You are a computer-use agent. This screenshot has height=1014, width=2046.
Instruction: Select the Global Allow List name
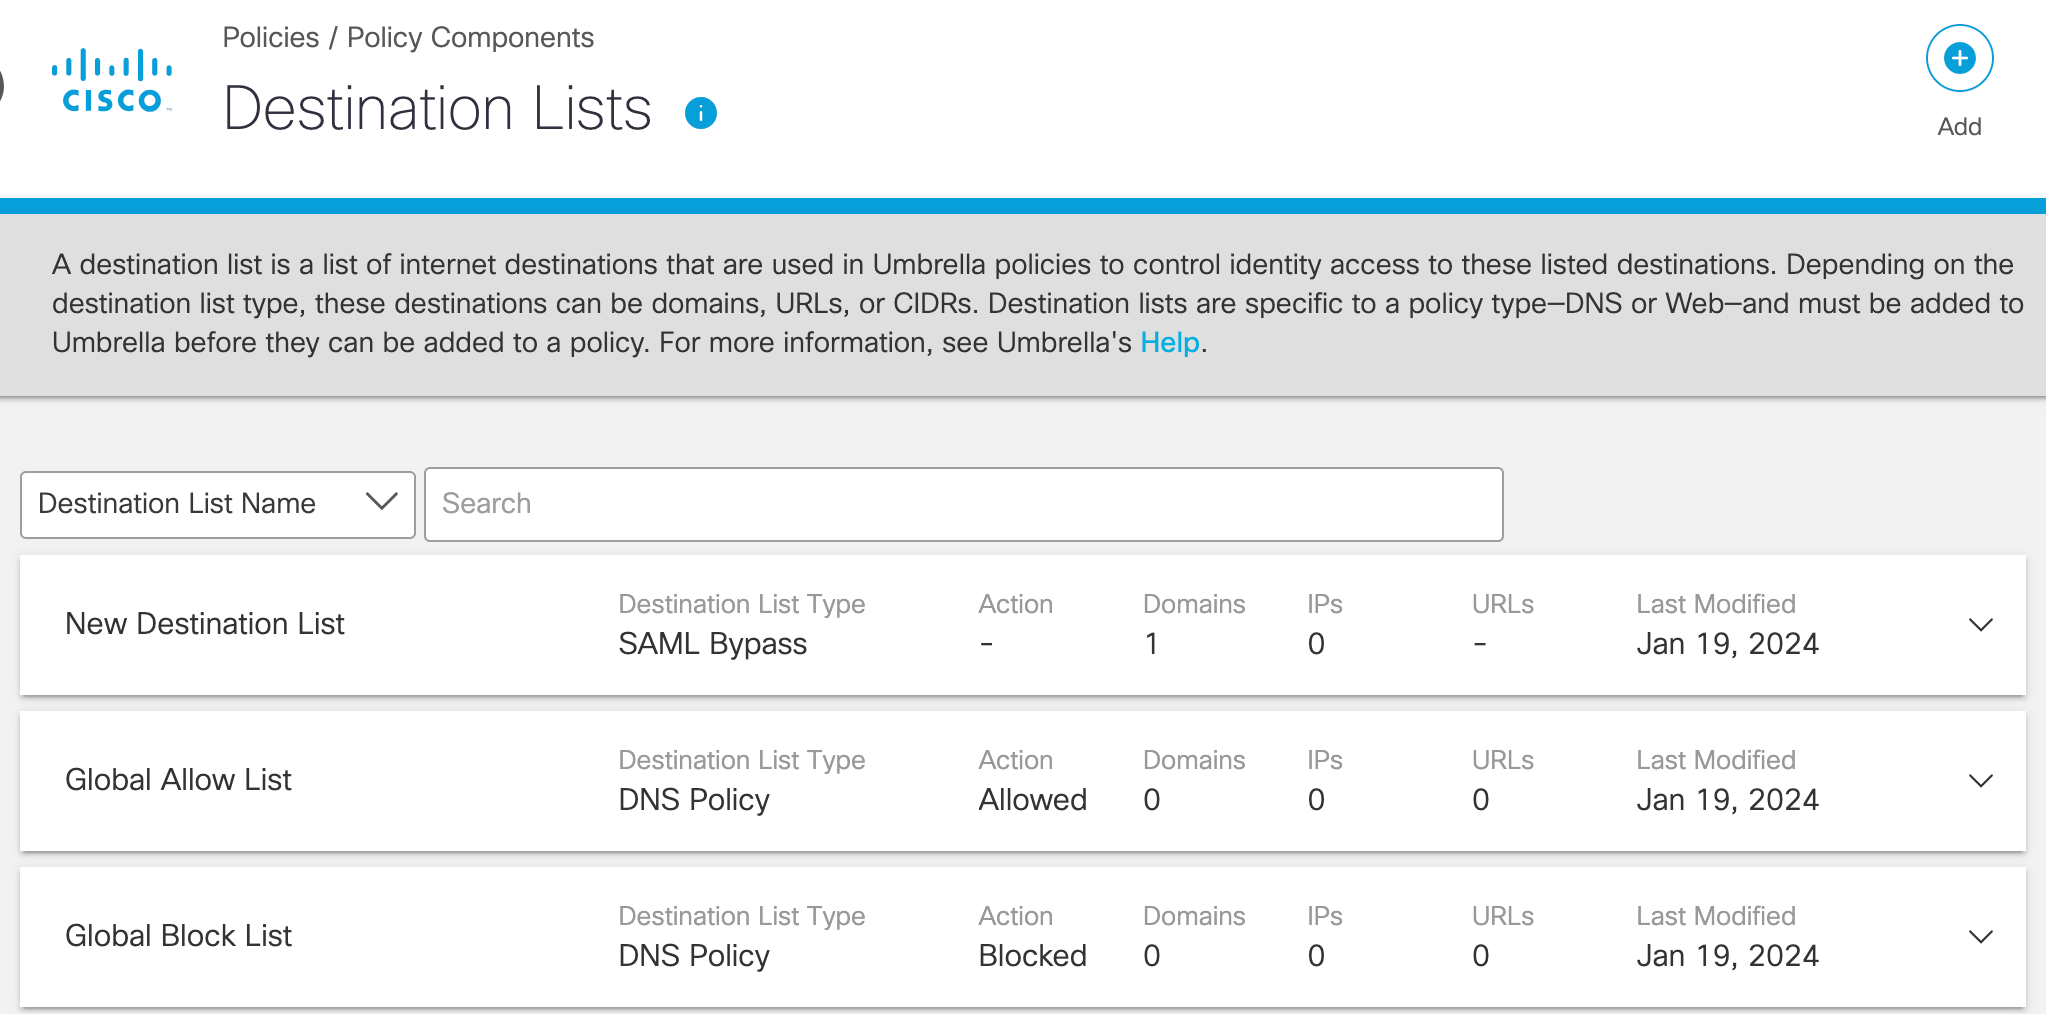[178, 780]
